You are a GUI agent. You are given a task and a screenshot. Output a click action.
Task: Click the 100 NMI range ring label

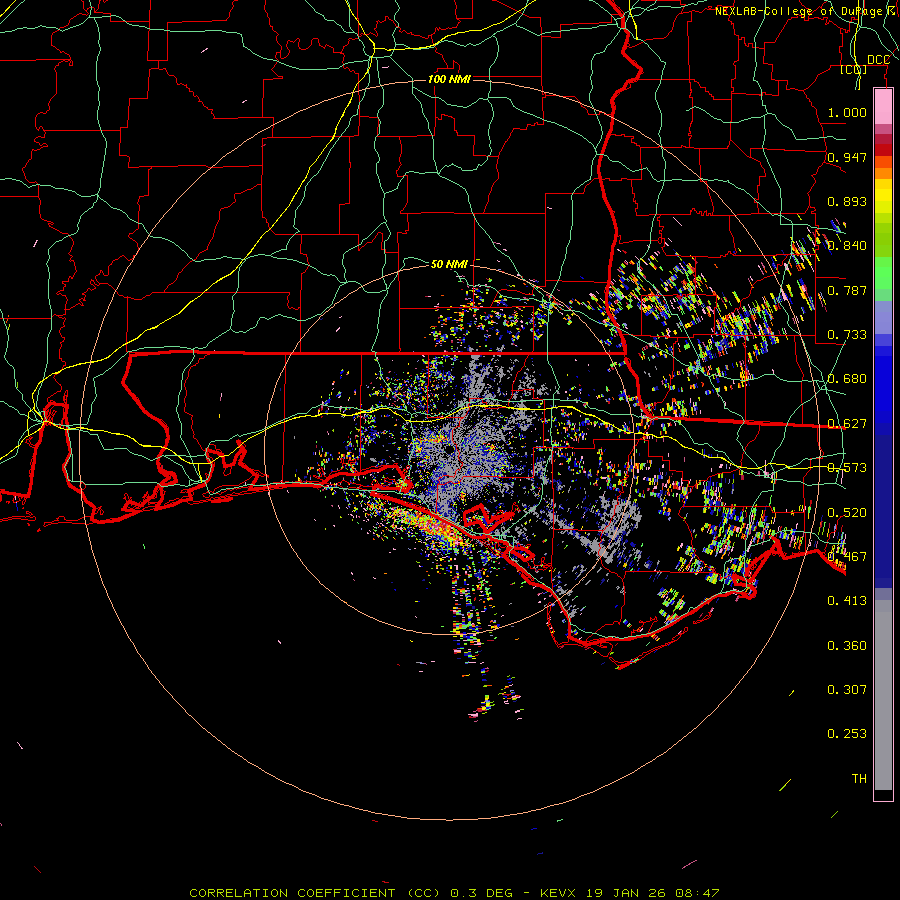pyautogui.click(x=449, y=79)
